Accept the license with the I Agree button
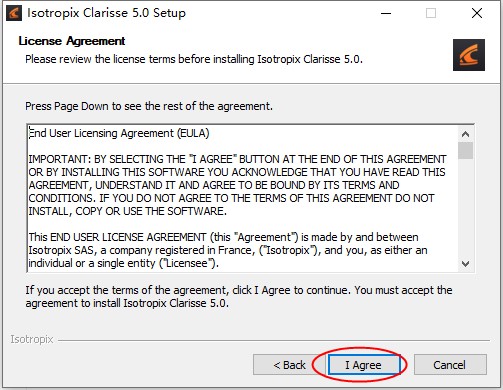 (364, 365)
